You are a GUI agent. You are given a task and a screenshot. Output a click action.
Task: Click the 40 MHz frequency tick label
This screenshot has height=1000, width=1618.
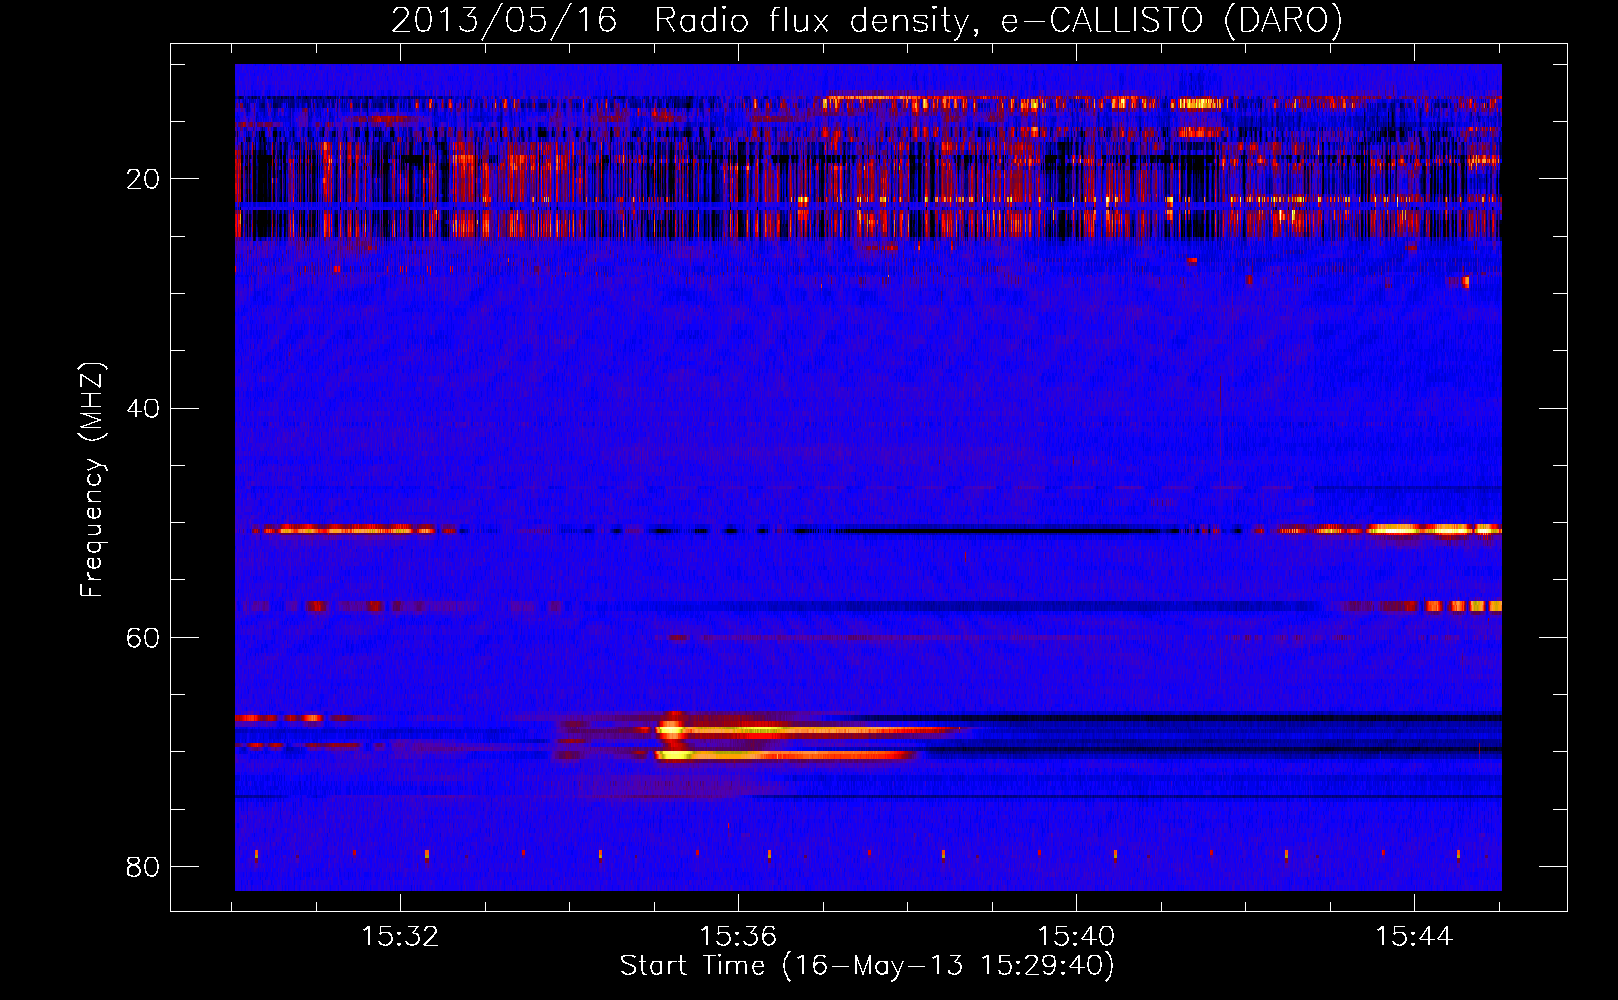142,408
